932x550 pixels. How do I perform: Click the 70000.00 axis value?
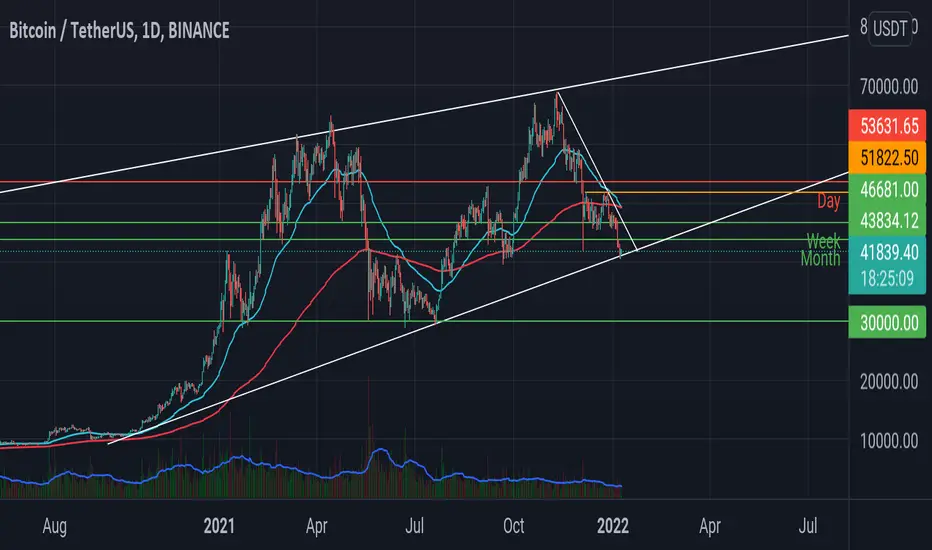pyautogui.click(x=889, y=87)
